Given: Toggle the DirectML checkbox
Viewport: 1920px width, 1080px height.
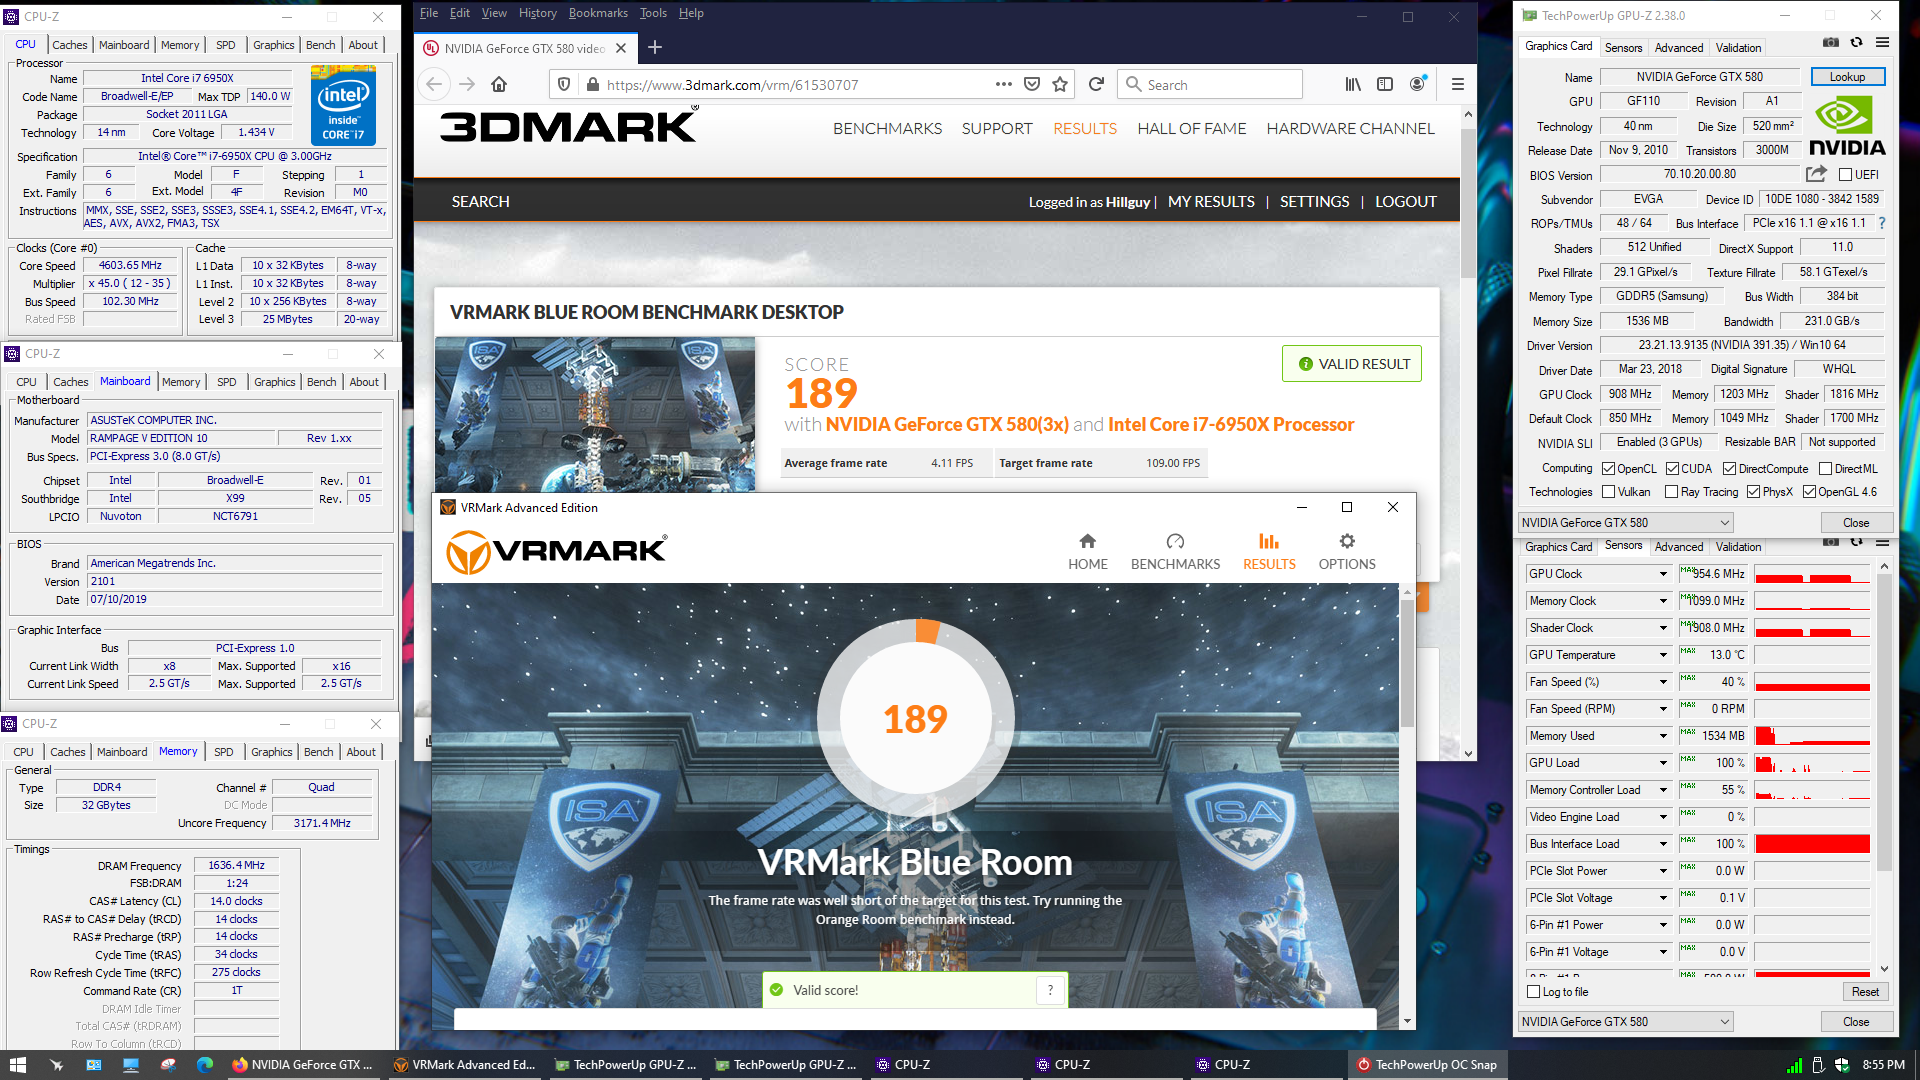Looking at the screenshot, I should pyautogui.click(x=1825, y=469).
